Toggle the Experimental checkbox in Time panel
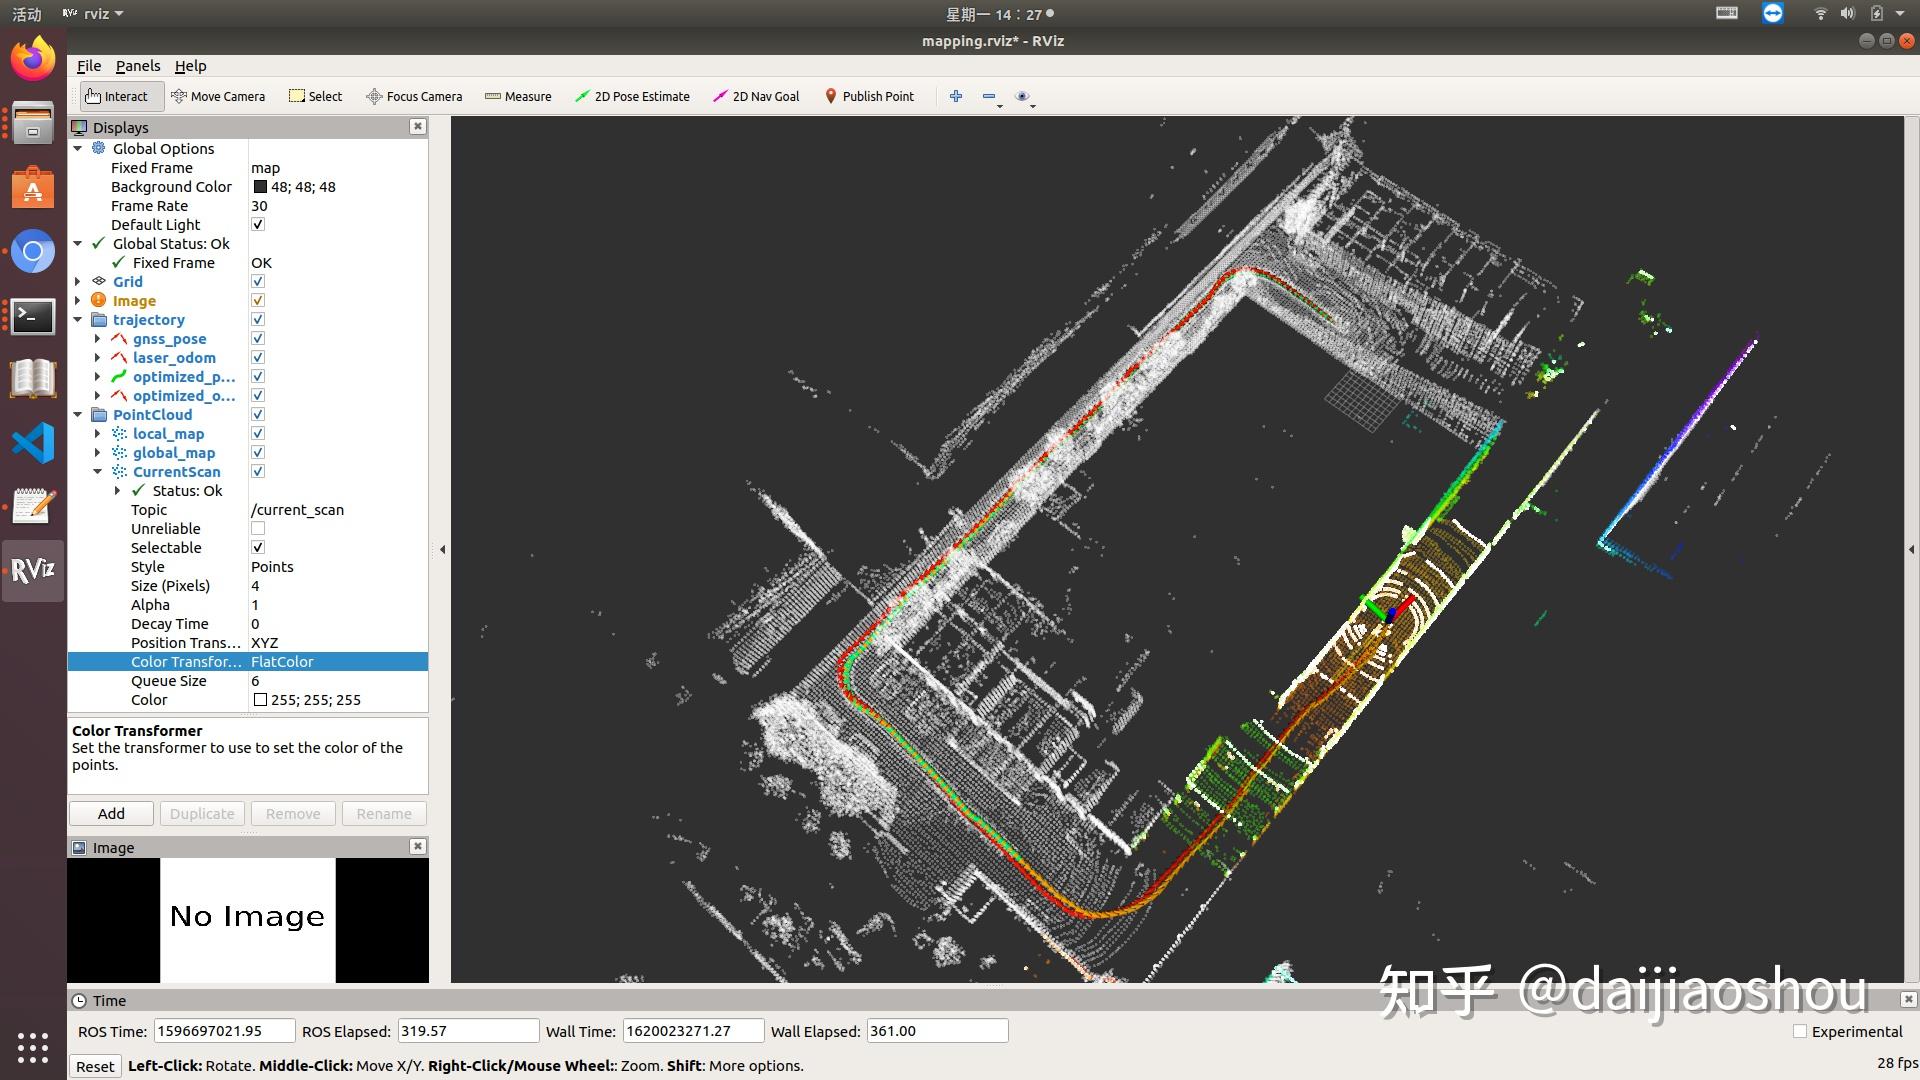This screenshot has height=1080, width=1920. click(x=1800, y=1031)
